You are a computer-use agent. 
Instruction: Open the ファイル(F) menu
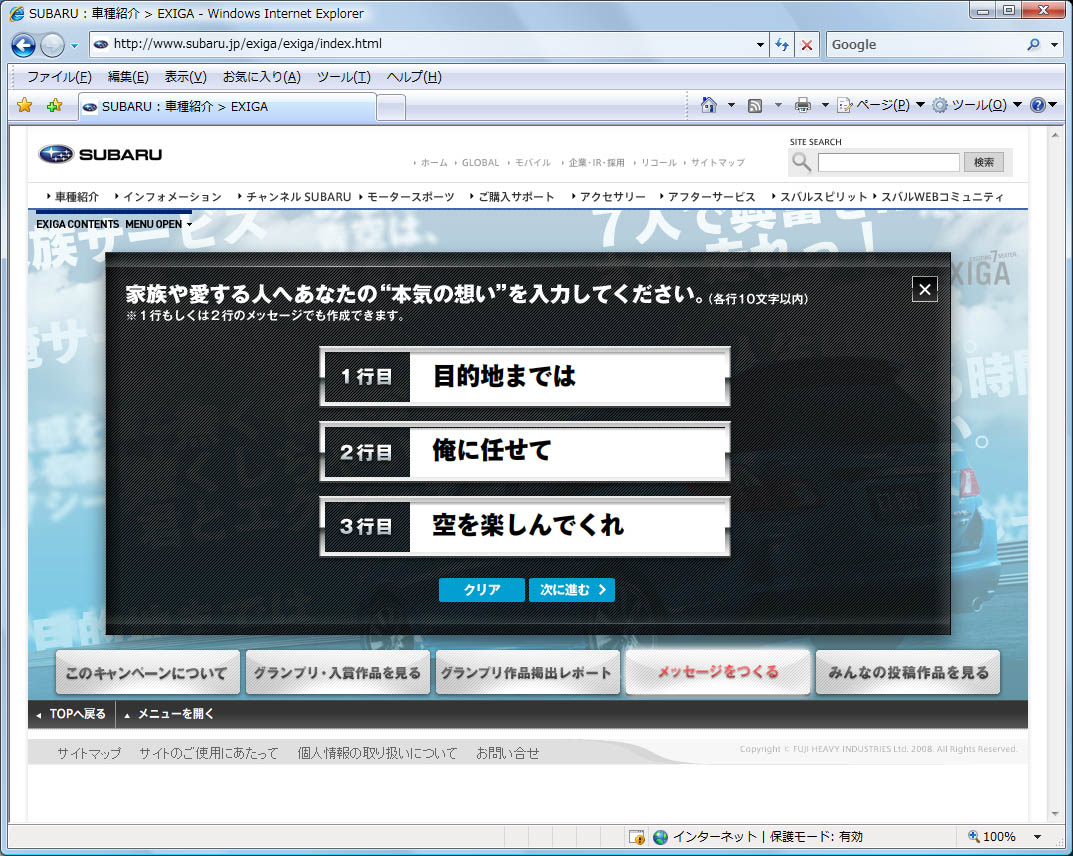click(x=59, y=77)
